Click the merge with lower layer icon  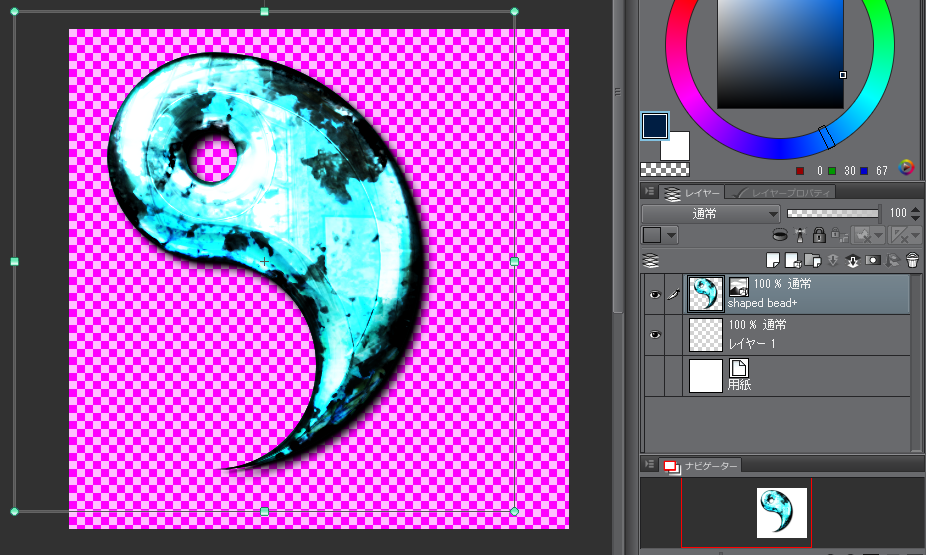pyautogui.click(x=853, y=260)
